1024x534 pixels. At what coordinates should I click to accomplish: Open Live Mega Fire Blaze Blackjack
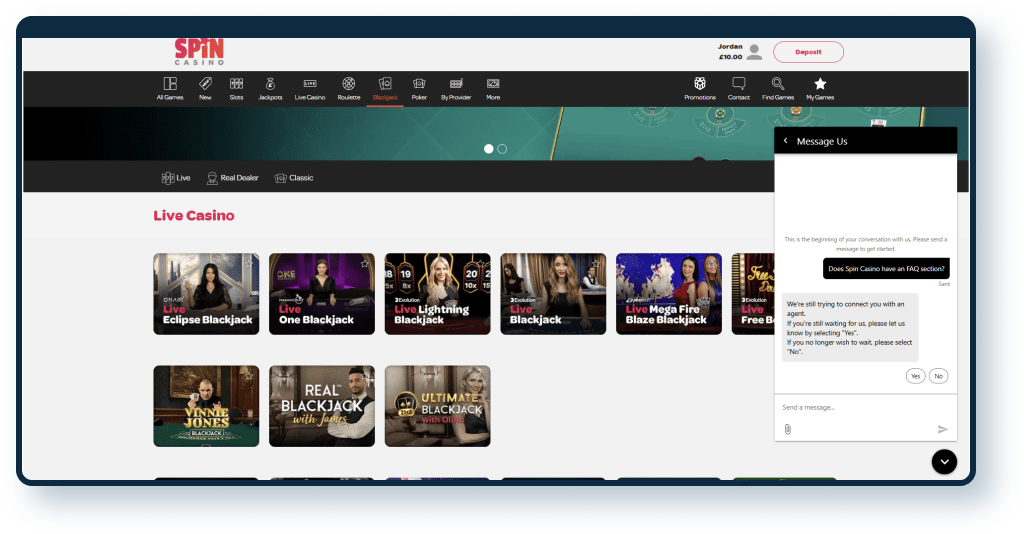[669, 294]
